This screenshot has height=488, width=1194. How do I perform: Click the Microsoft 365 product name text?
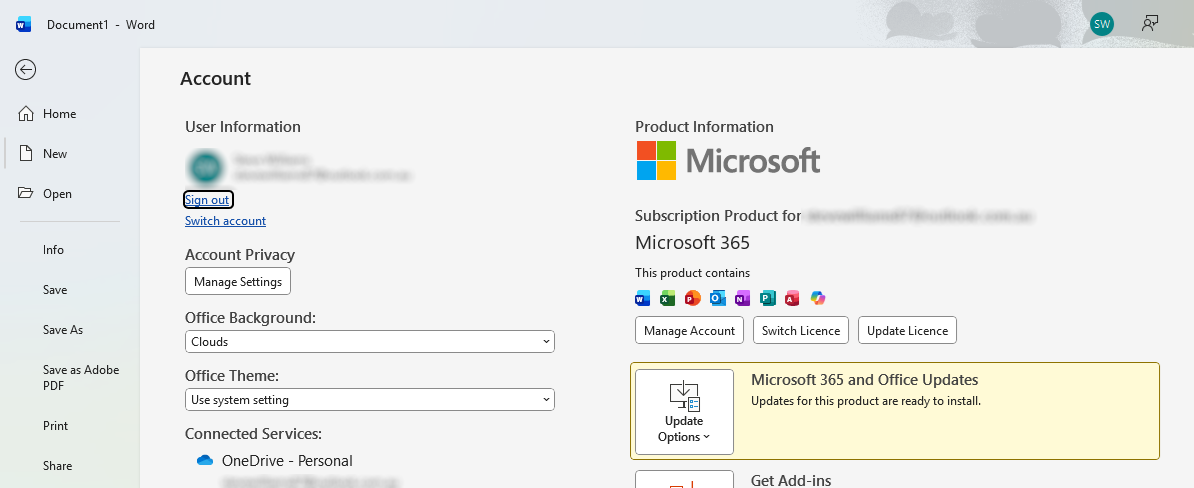pos(692,243)
